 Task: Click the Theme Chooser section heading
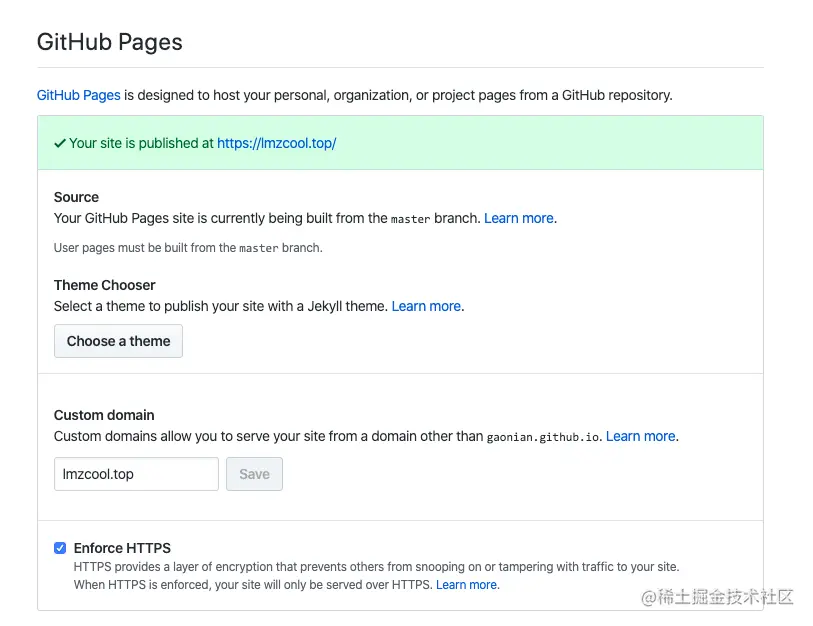pyautogui.click(x=105, y=285)
